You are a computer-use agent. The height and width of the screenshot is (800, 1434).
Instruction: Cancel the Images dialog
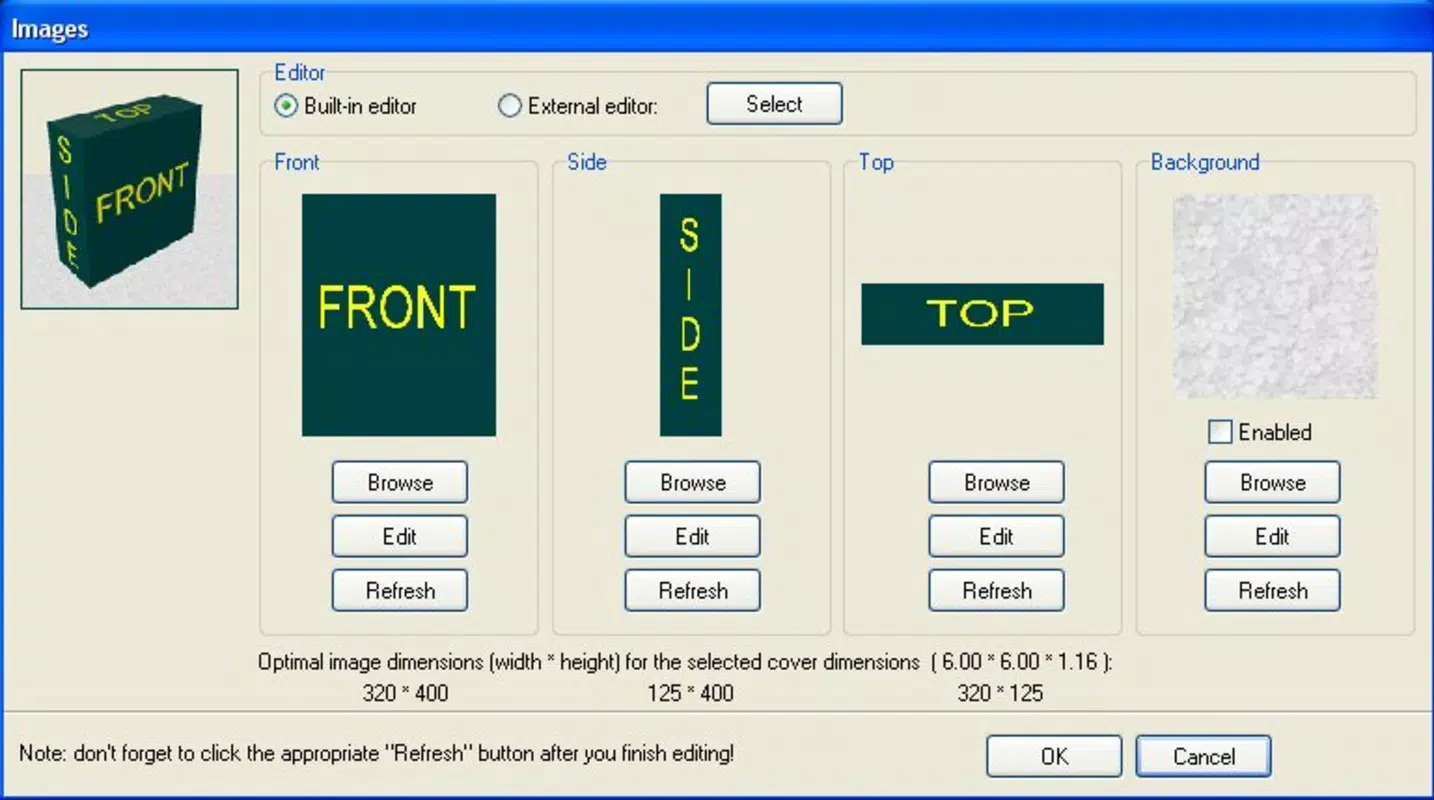click(1204, 757)
